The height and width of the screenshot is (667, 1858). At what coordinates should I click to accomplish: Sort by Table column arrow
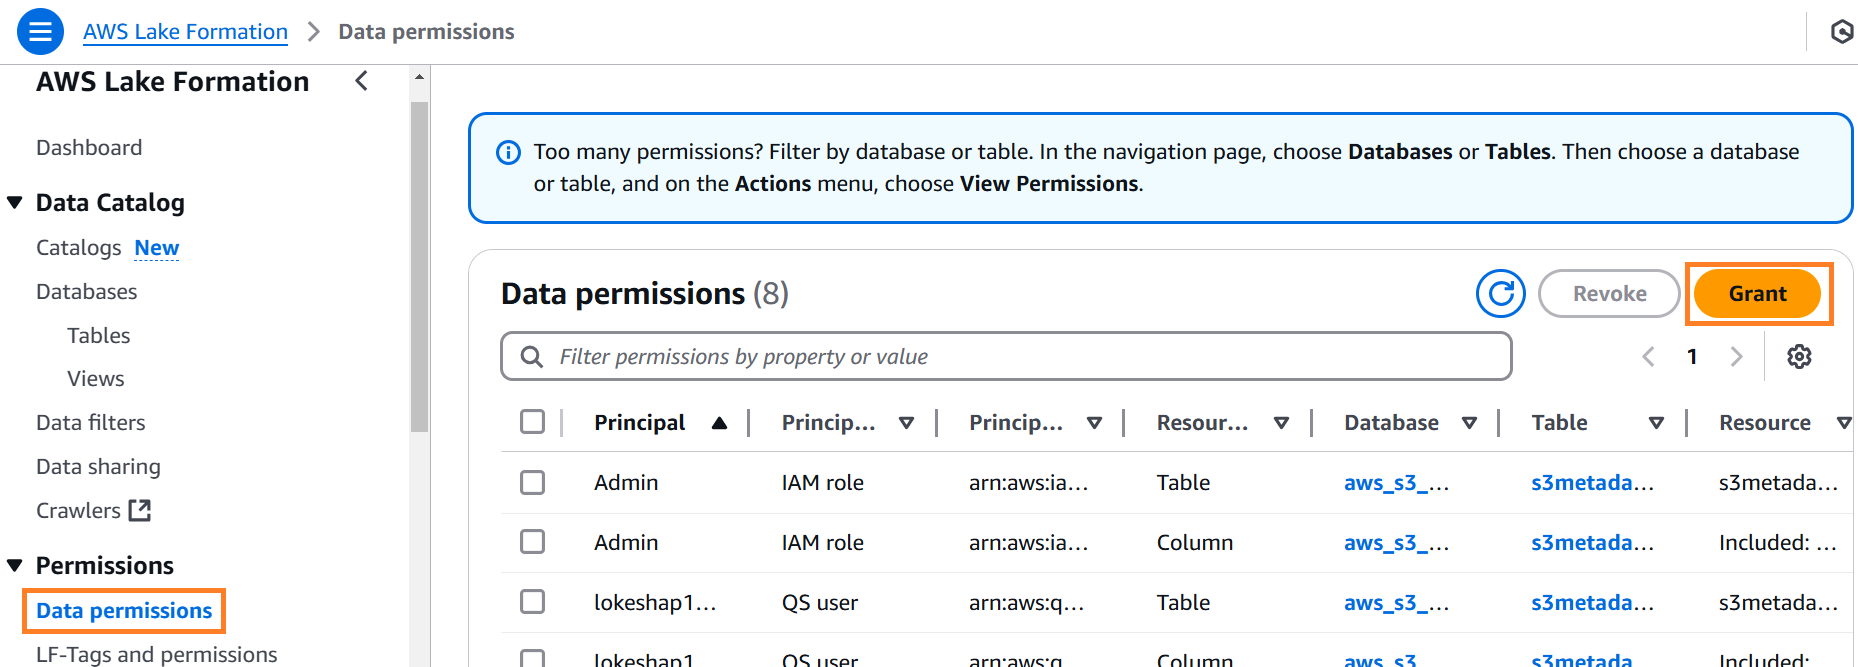1656,423
